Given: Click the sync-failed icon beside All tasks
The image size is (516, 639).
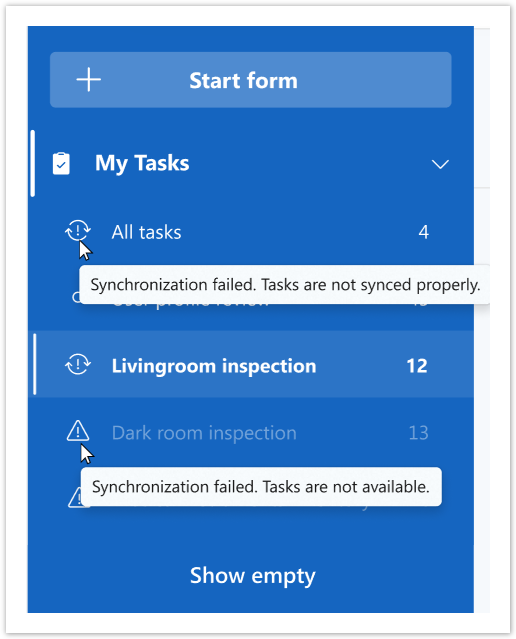Looking at the screenshot, I should pos(78,231).
